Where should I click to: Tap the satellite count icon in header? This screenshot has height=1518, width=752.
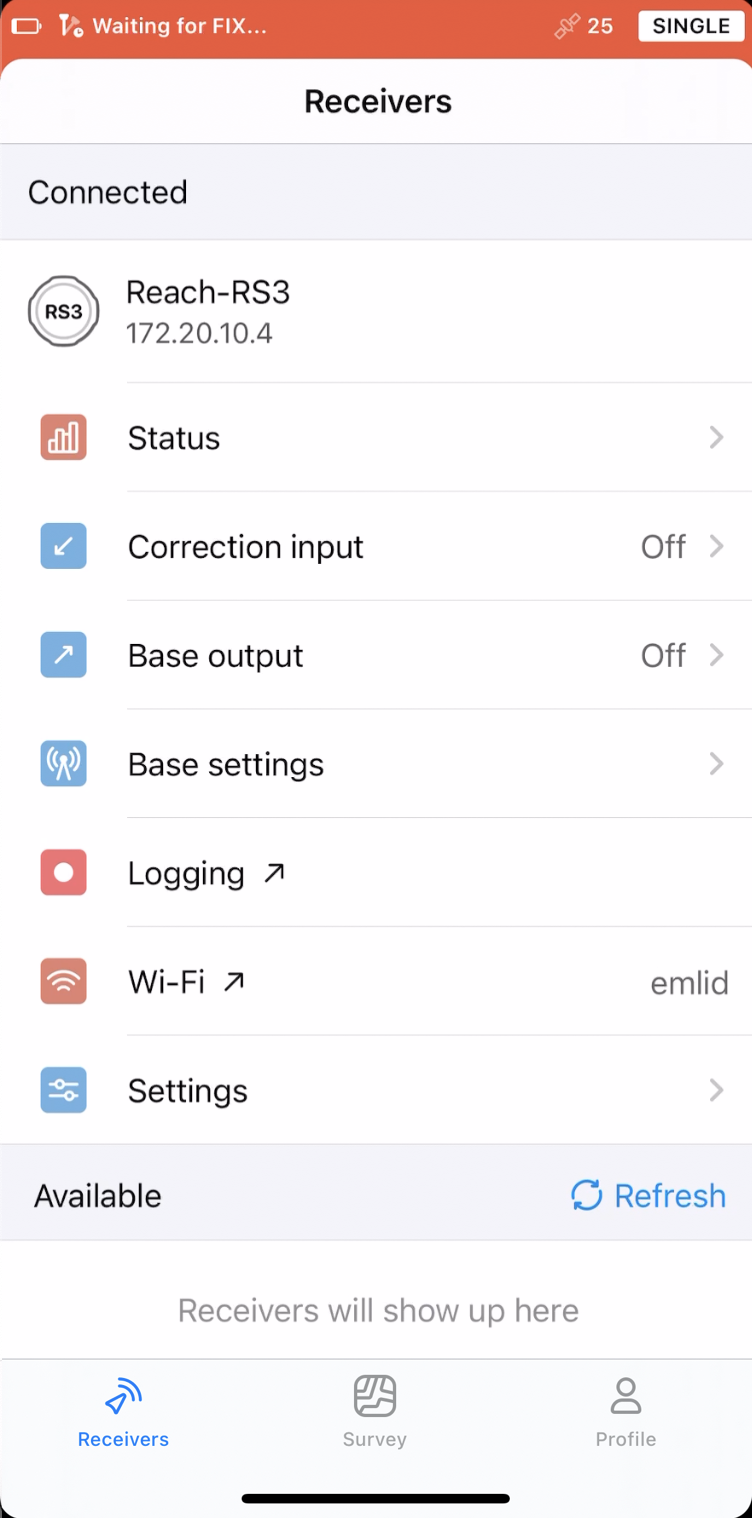[x=567, y=26]
